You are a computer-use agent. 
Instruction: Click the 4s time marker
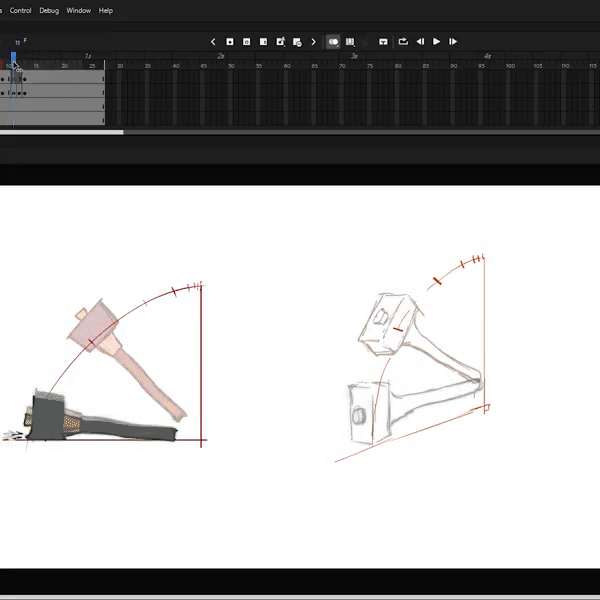point(487,56)
